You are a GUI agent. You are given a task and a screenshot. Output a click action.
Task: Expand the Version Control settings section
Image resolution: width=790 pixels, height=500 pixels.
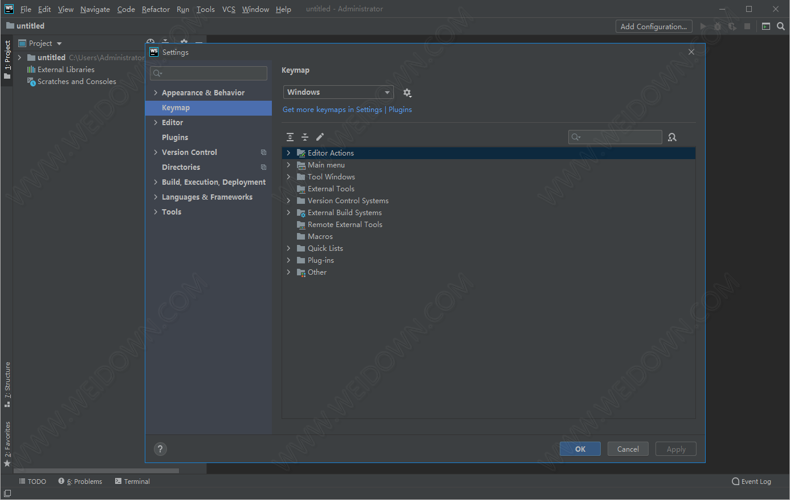[x=156, y=152]
